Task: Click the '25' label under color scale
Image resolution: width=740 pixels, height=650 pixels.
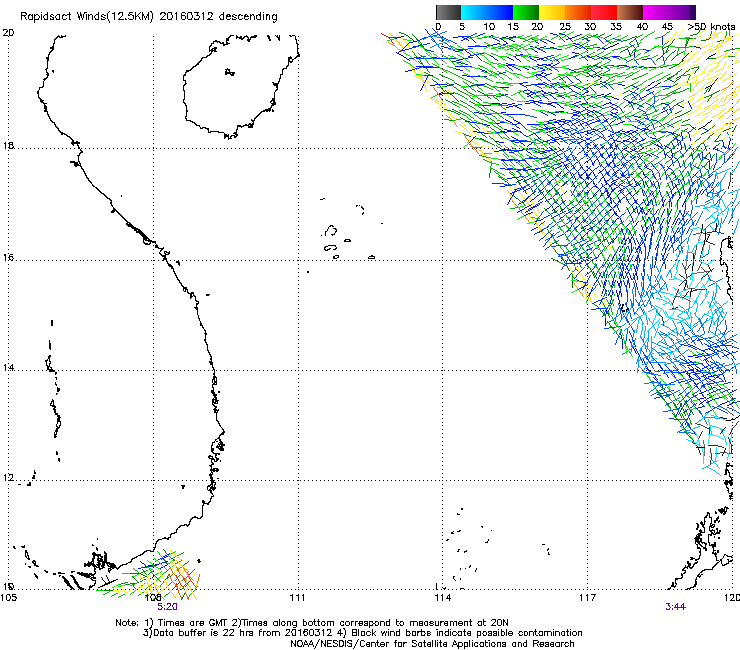Action: point(565,27)
